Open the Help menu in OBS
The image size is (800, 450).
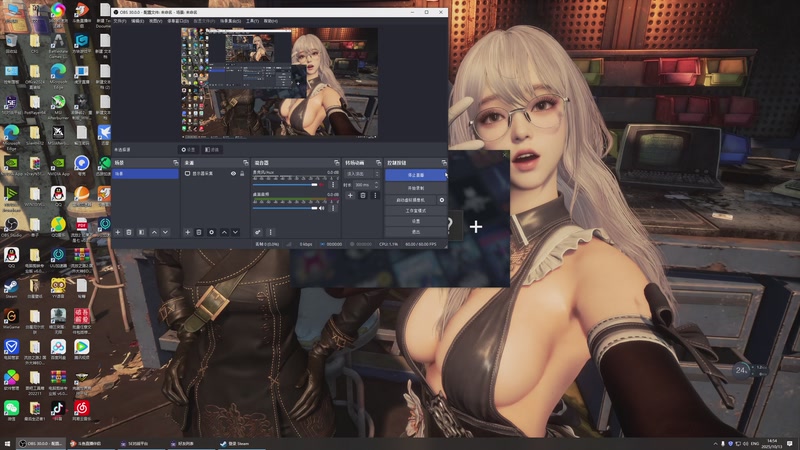tap(270, 21)
